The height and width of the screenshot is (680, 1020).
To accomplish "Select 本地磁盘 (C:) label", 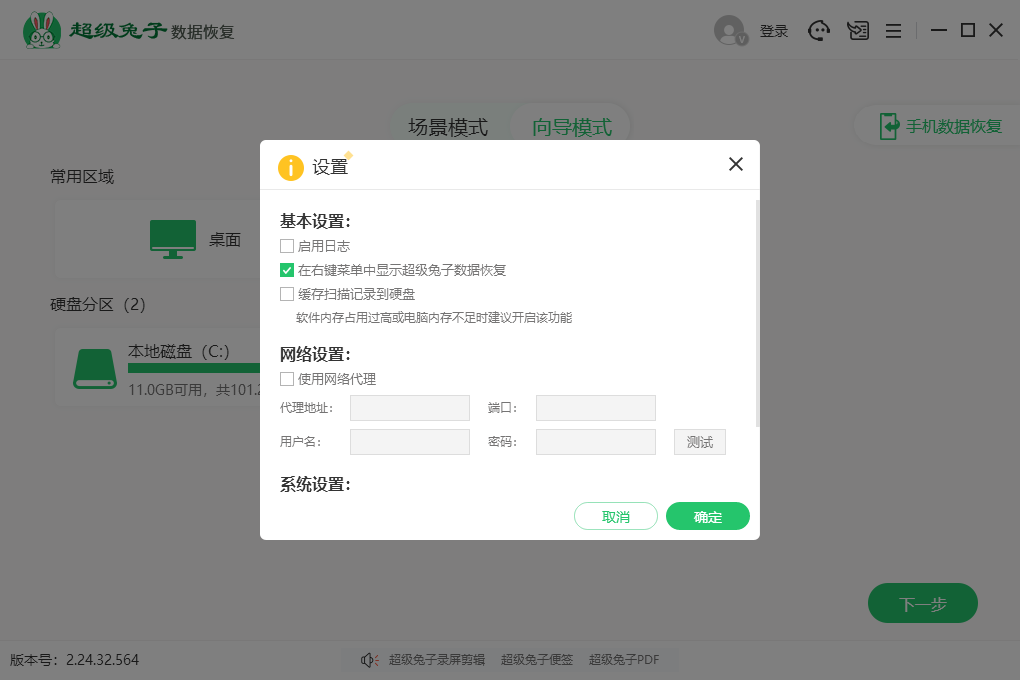I will 179,351.
